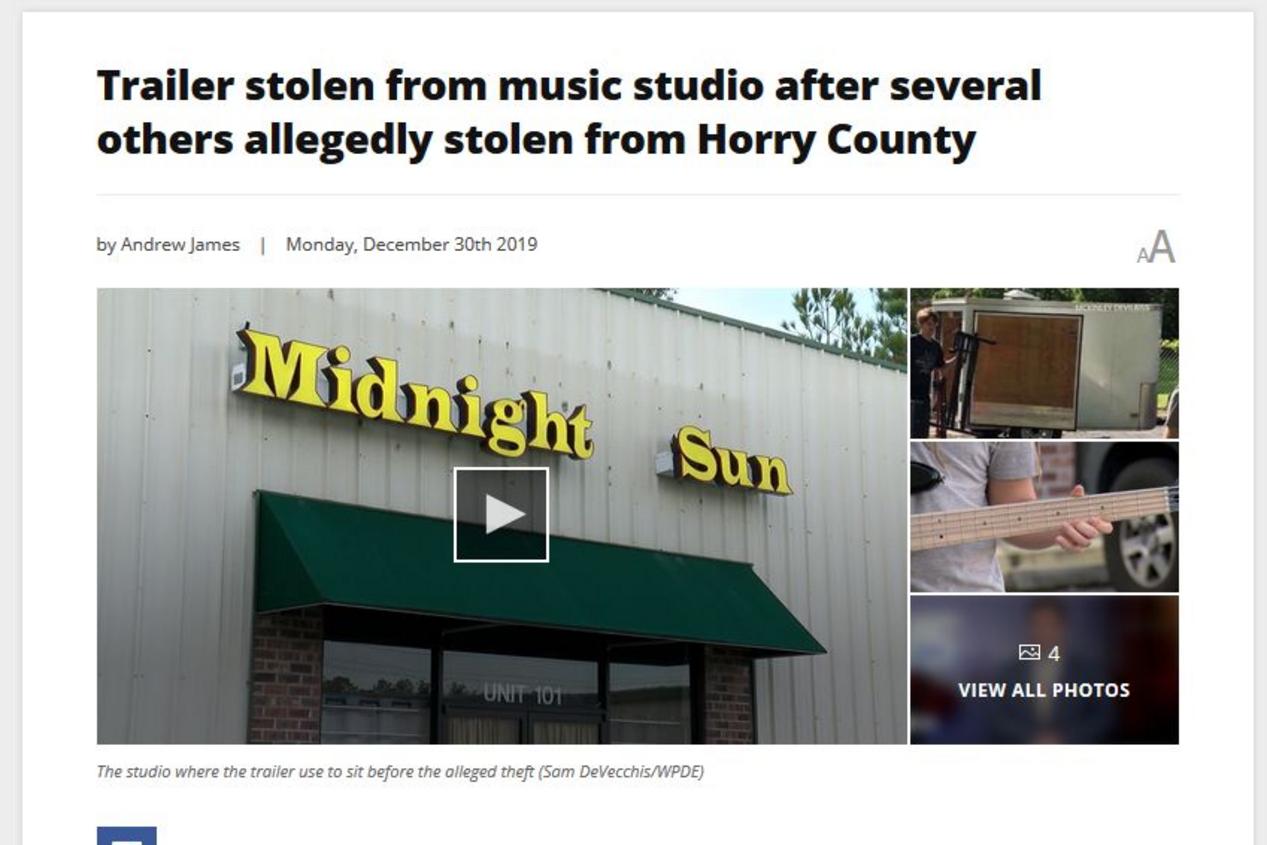
Task: Click the yellow Sun sign in the video
Action: (733, 460)
